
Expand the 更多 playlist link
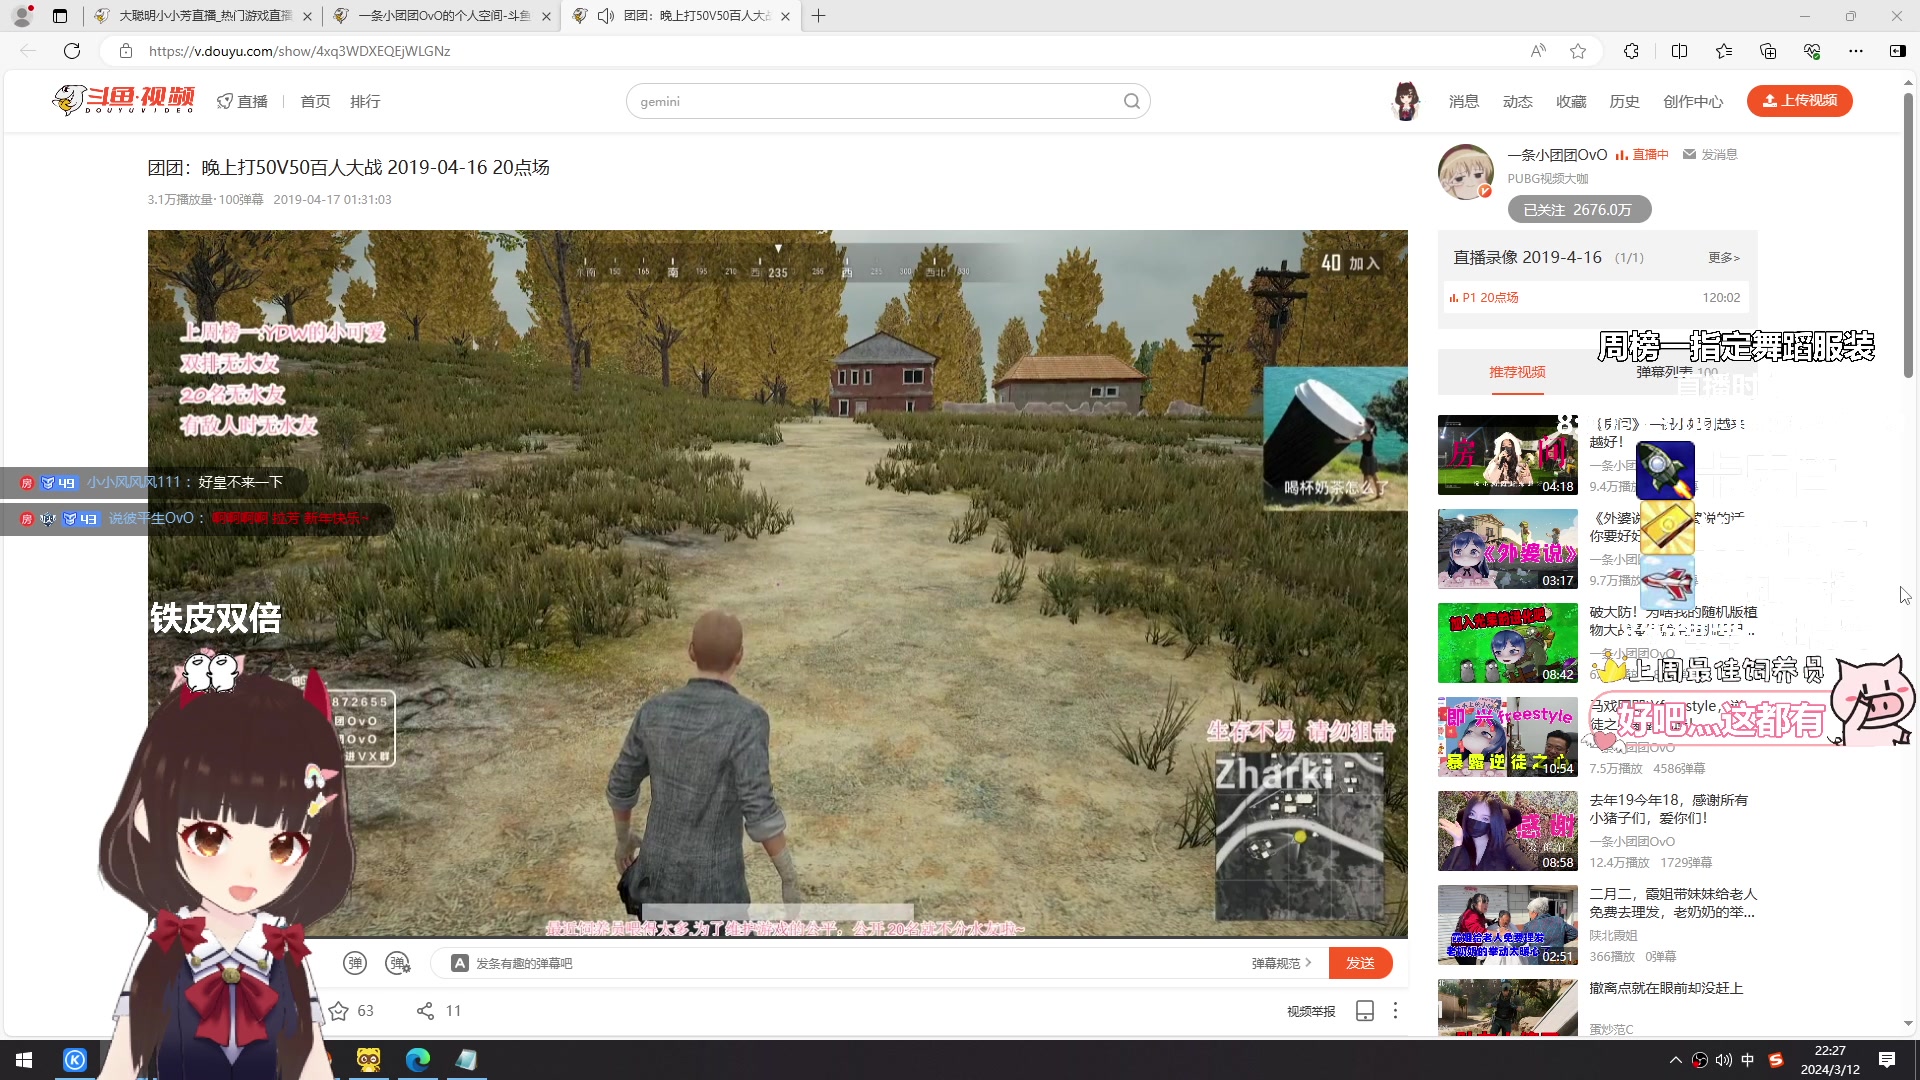(1724, 258)
